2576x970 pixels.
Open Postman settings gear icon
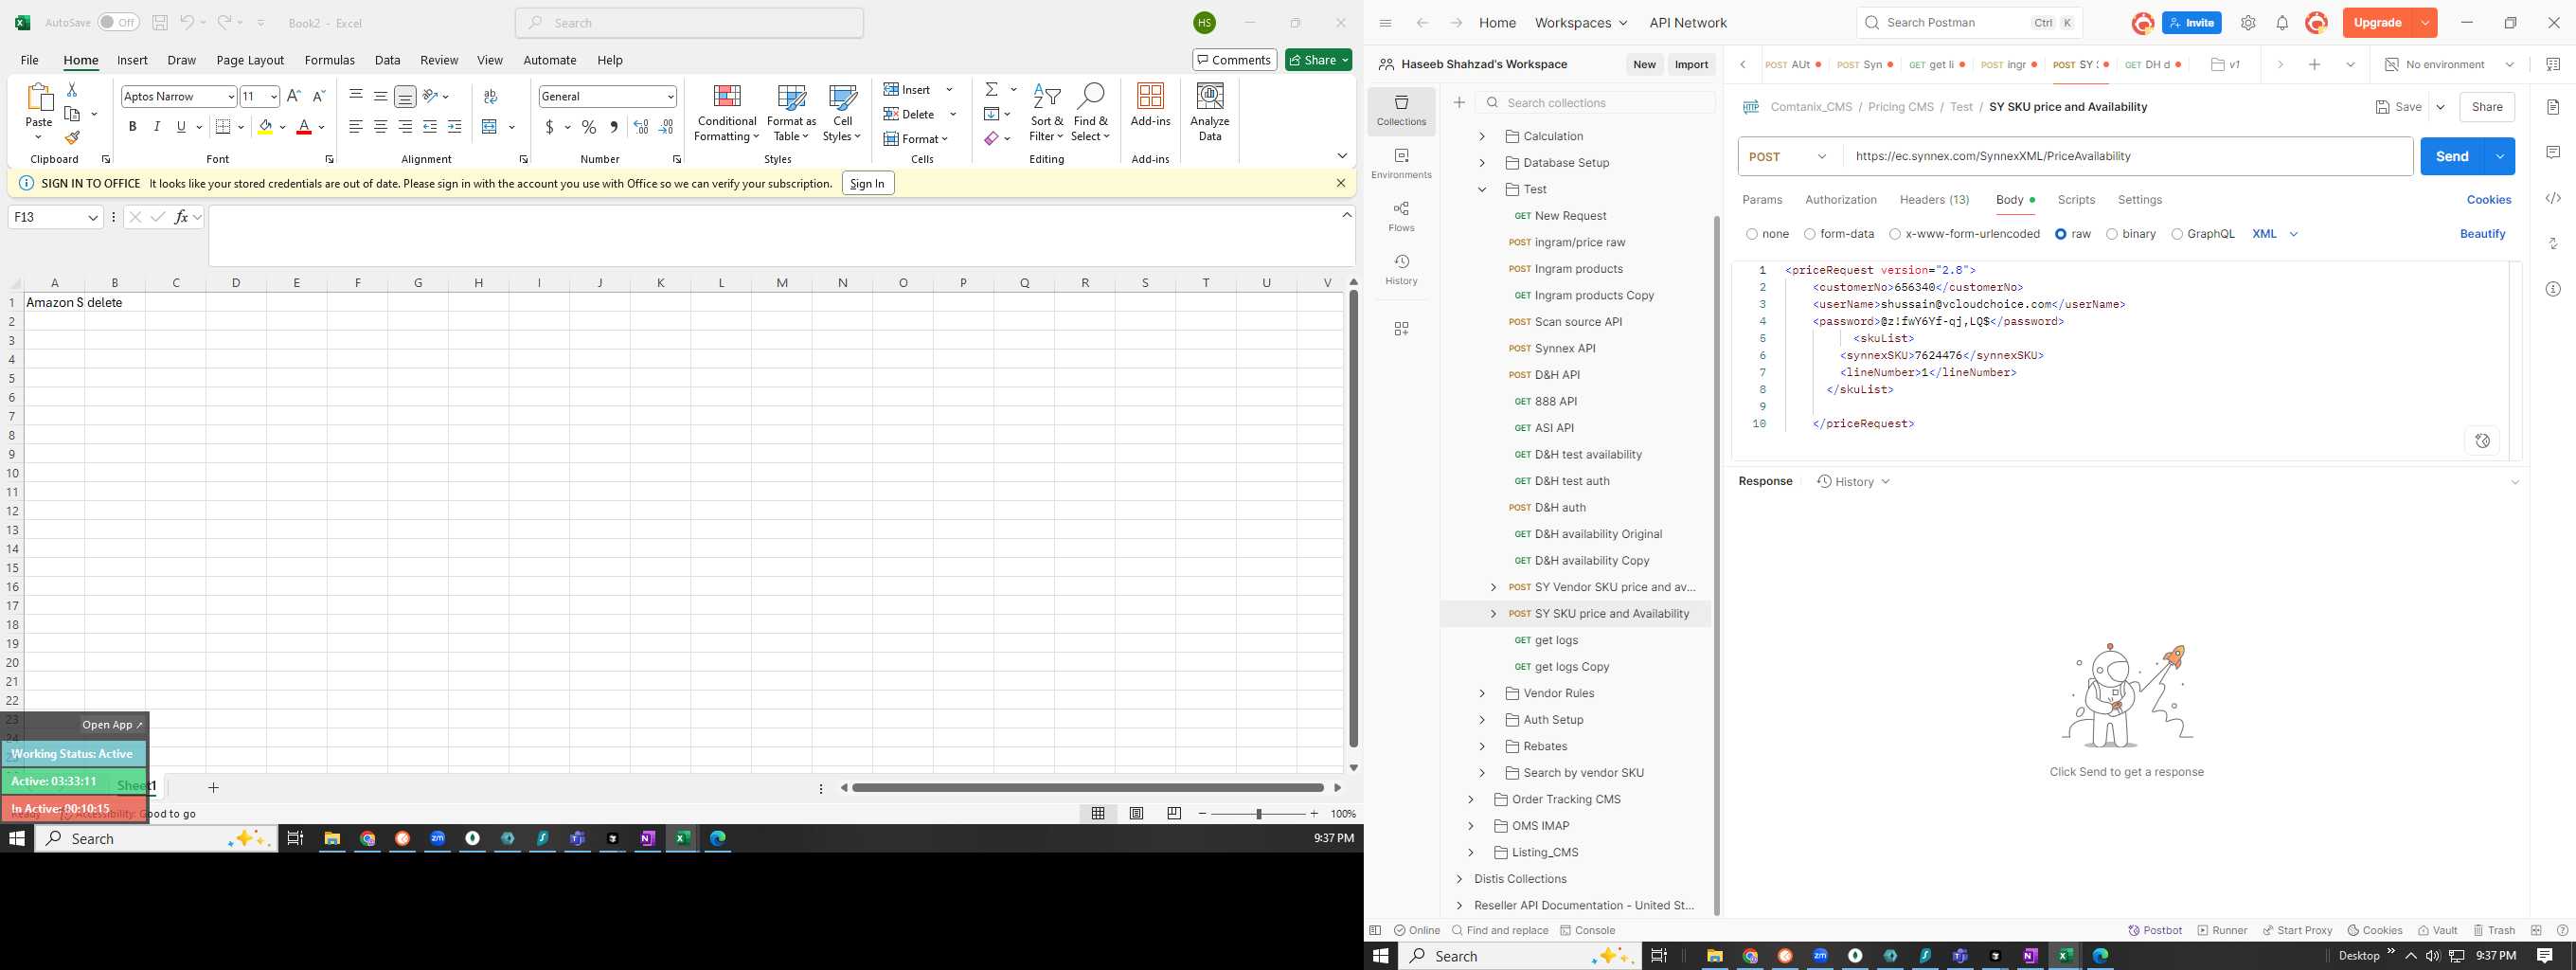2248,23
